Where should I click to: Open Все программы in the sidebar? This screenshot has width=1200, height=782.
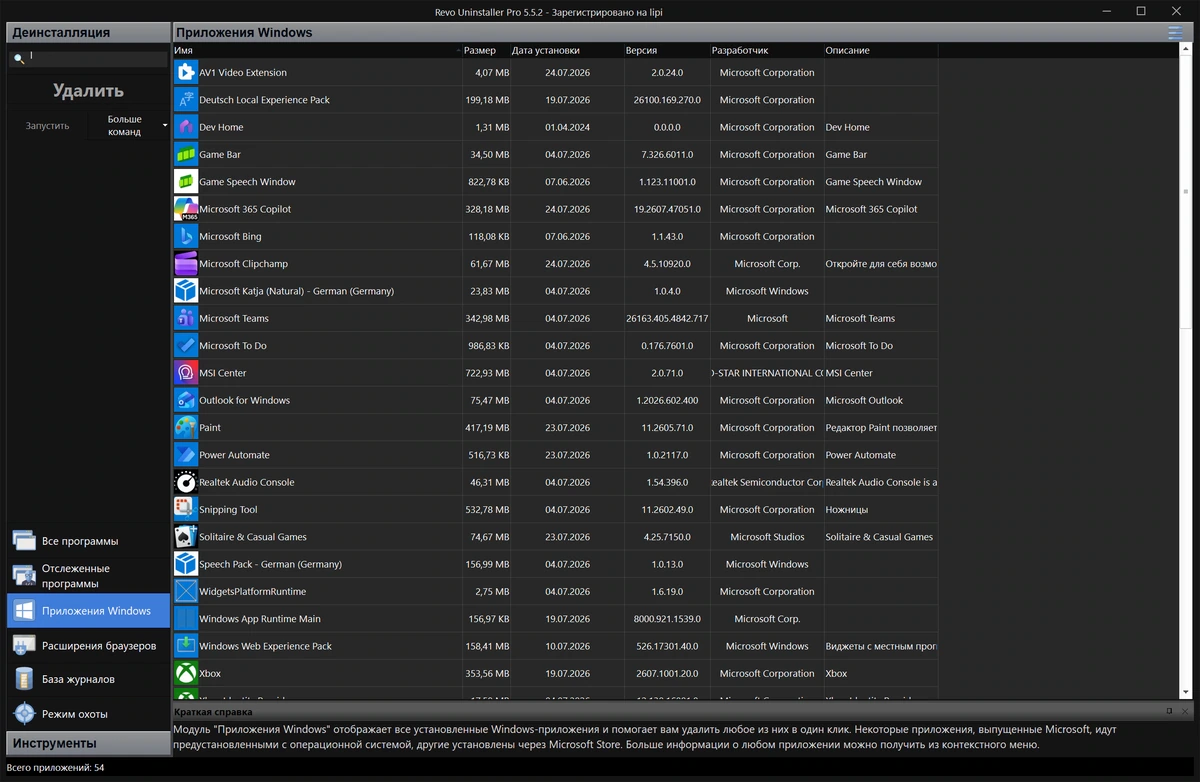pyautogui.click(x=89, y=541)
